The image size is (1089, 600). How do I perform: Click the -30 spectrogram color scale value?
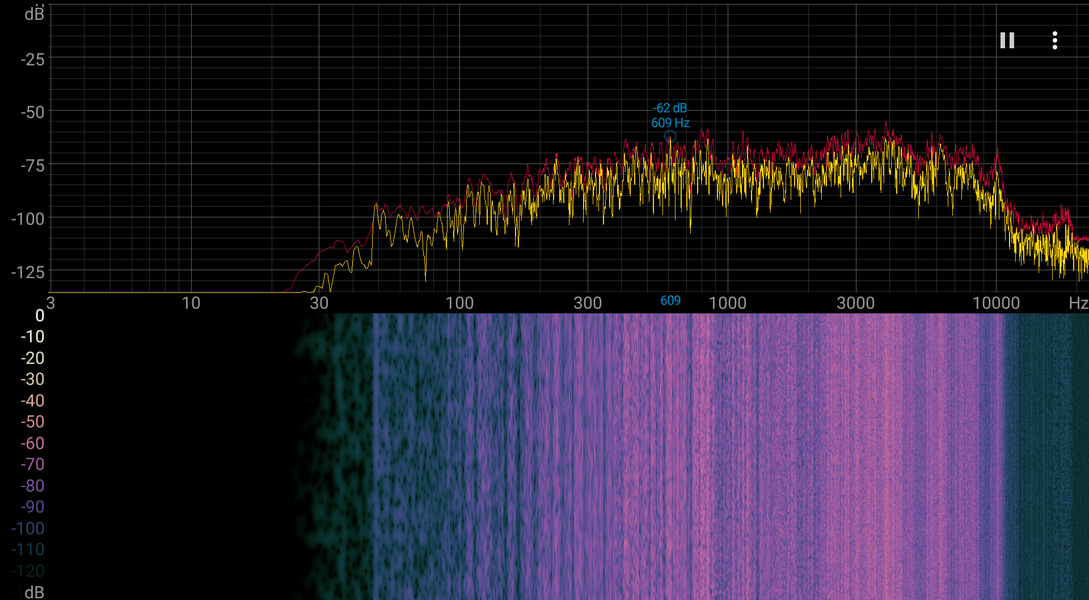33,379
